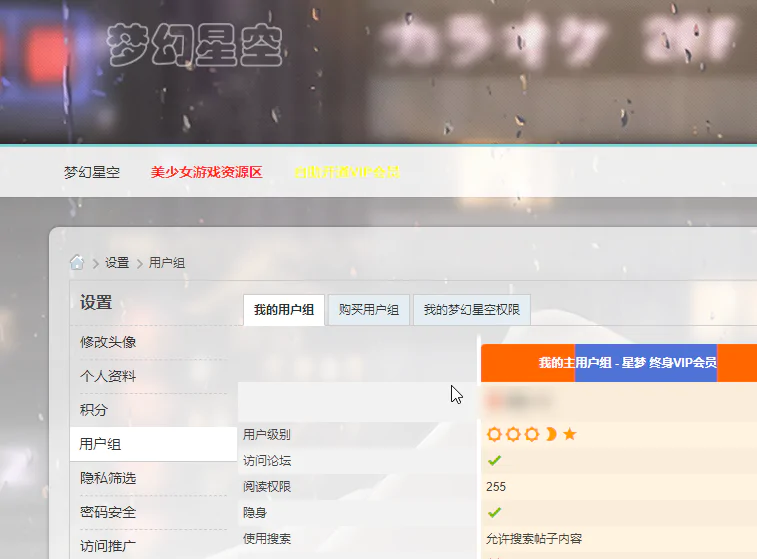Open 梦幻星空 navigation item
757x559 pixels.
coord(92,172)
